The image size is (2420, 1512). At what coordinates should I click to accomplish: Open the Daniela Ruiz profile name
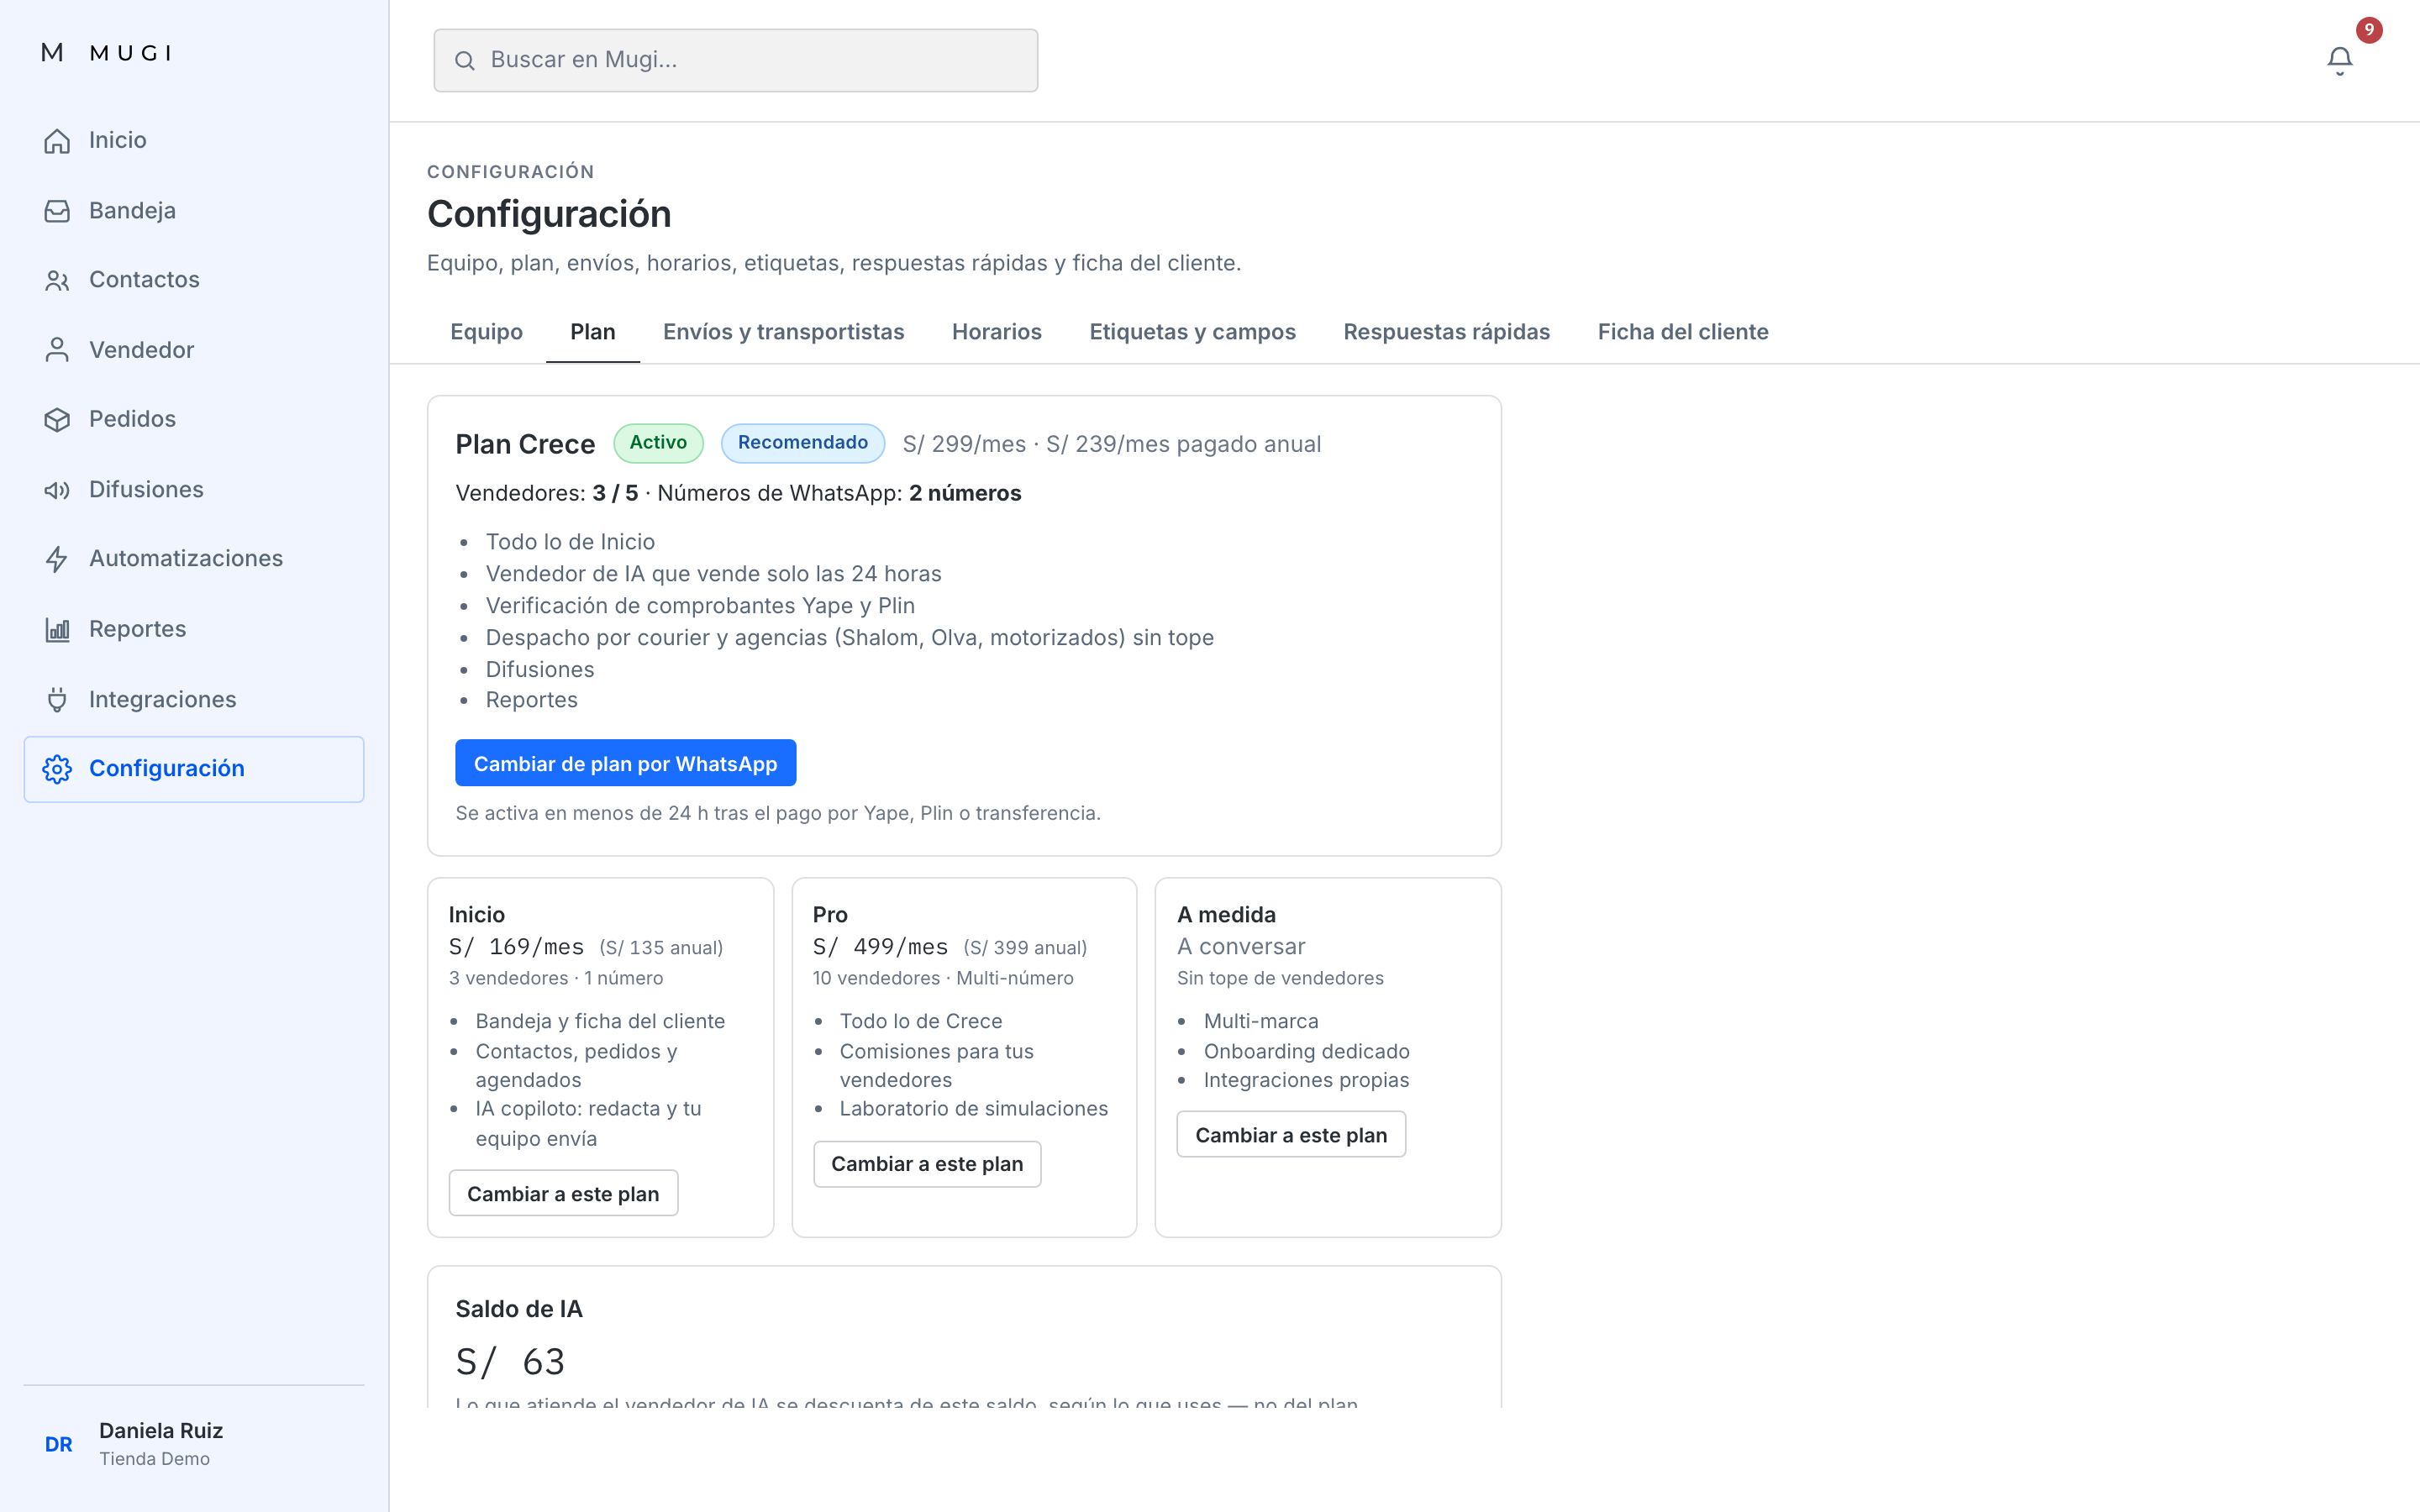(x=161, y=1431)
